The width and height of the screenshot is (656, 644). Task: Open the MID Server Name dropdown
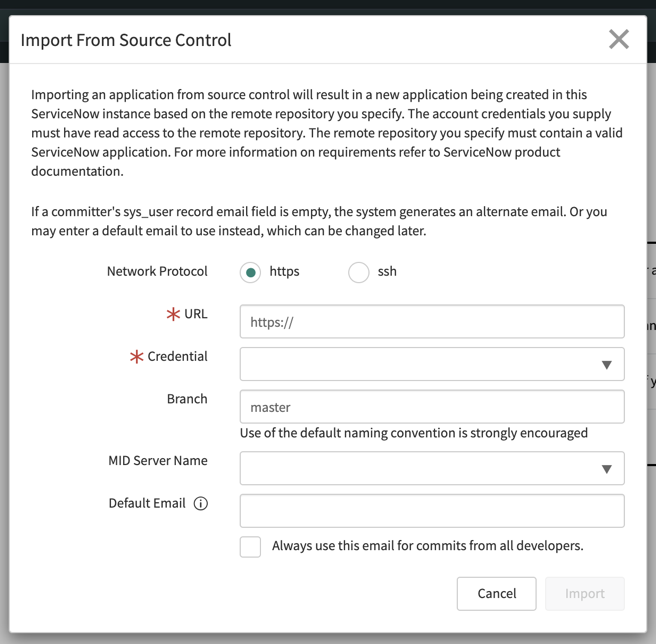click(432, 468)
